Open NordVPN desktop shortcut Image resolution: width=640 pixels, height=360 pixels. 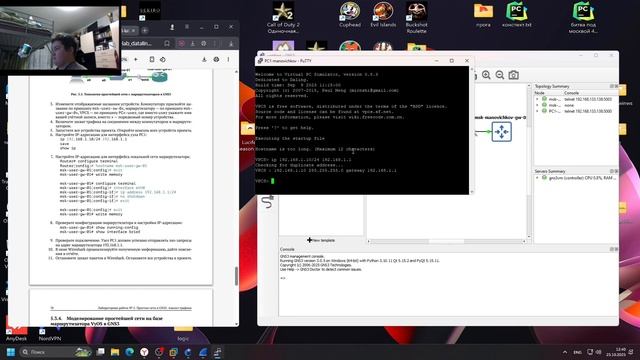[x=50, y=334]
